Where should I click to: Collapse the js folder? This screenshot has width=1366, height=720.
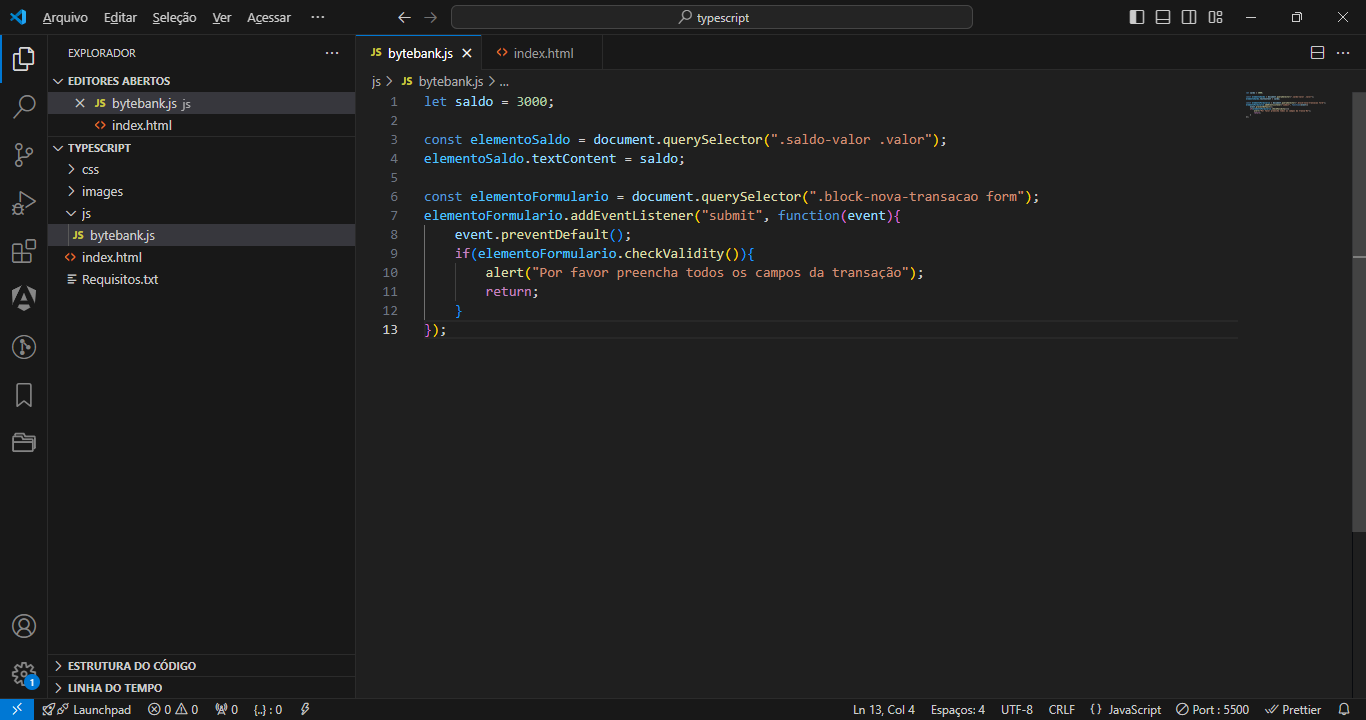(201, 213)
